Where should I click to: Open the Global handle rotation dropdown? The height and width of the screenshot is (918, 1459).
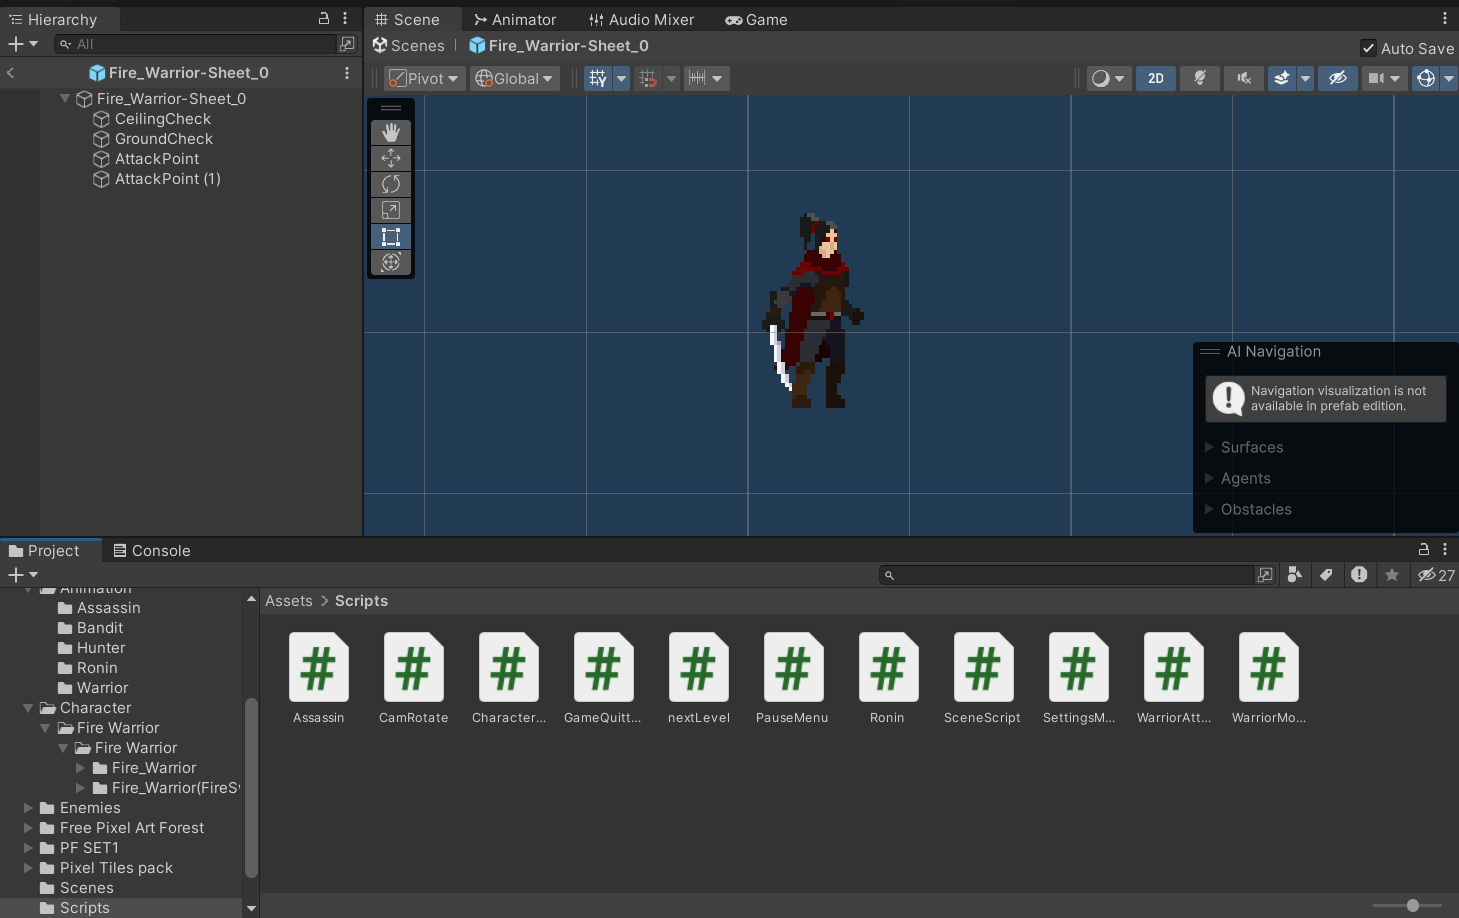click(x=514, y=78)
